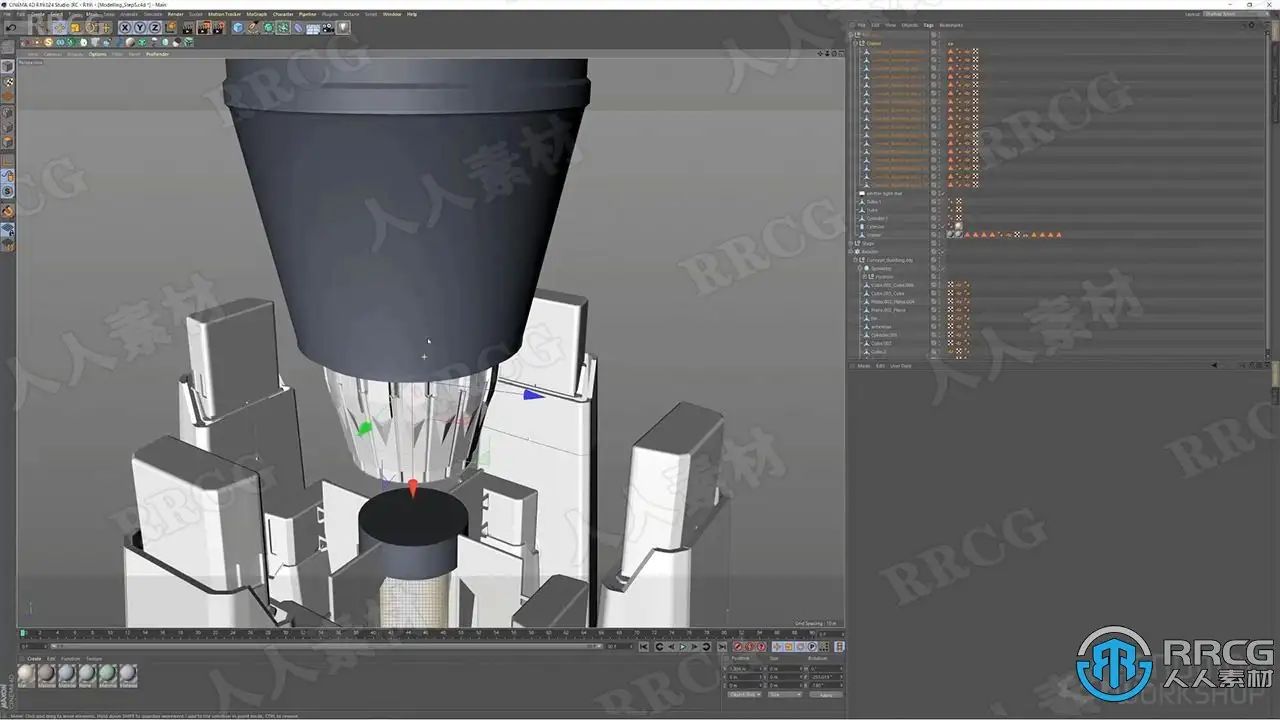The height and width of the screenshot is (720, 1280).
Task: Click the Undo arrow icon
Action: point(11,28)
